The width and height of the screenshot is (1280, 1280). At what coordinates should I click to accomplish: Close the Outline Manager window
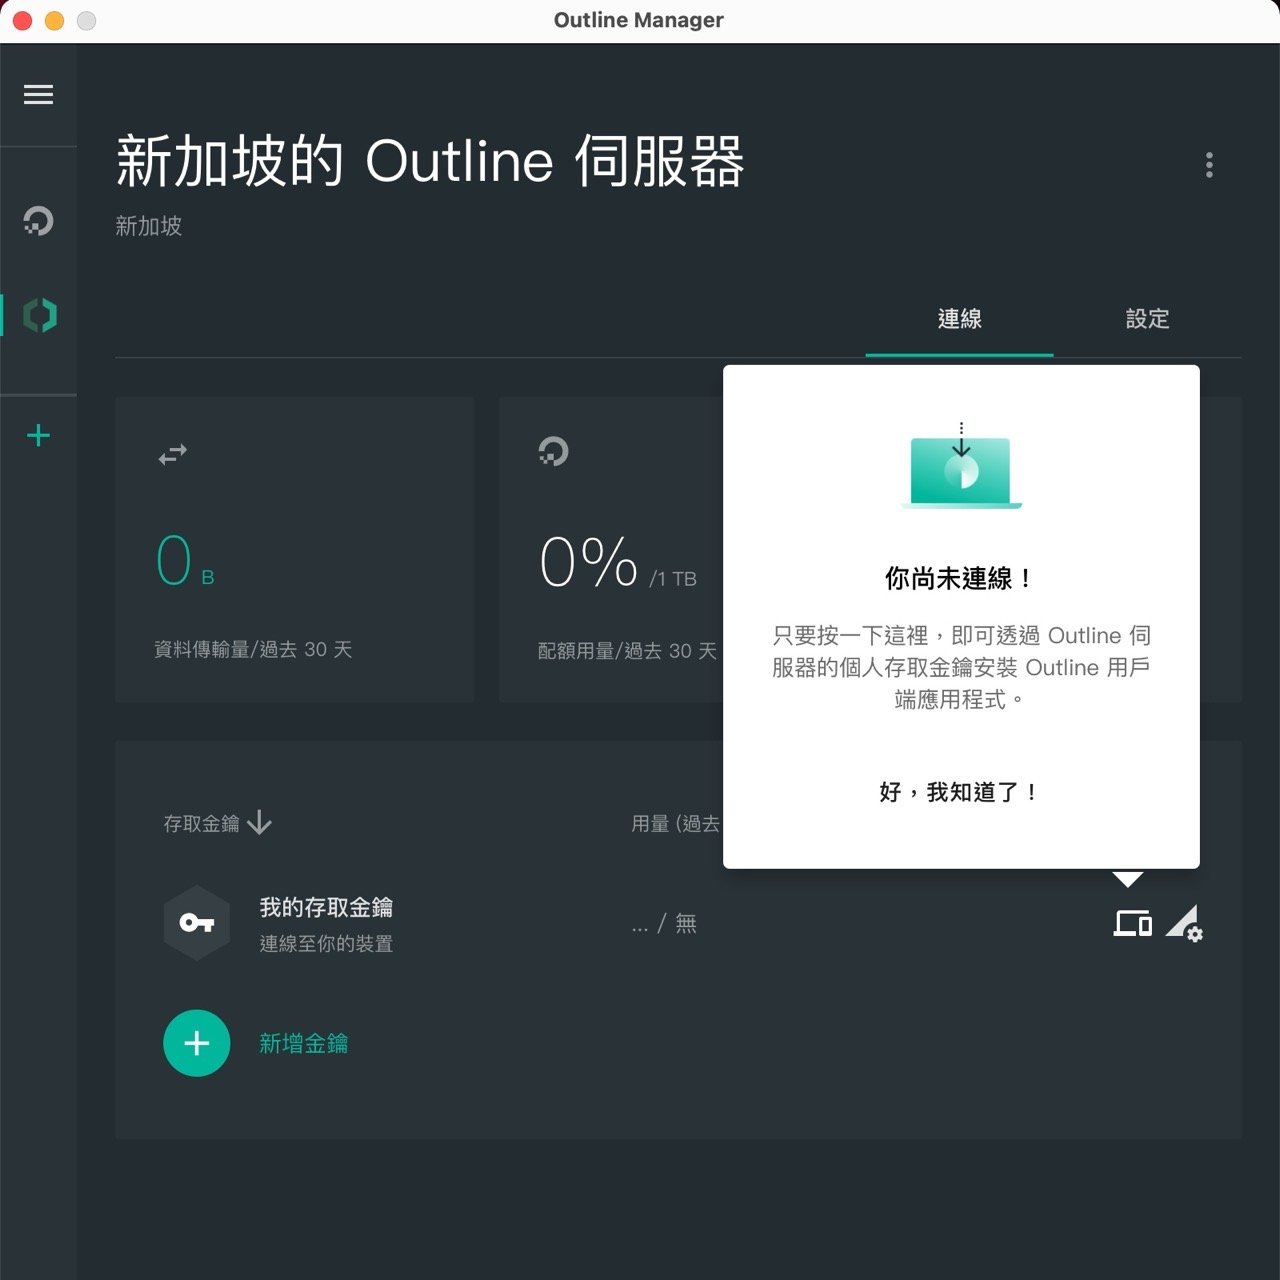pos(22,20)
